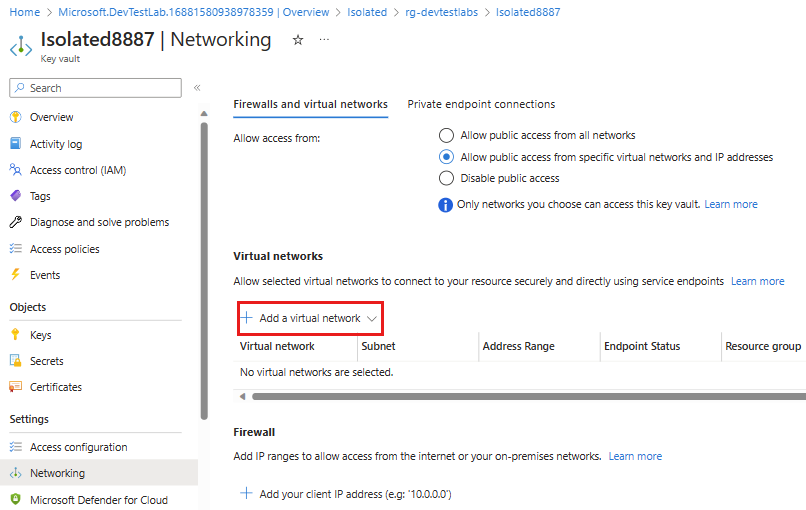Open the rg-devtestlabs breadcrumb link
The width and height of the screenshot is (806, 510).
(442, 12)
